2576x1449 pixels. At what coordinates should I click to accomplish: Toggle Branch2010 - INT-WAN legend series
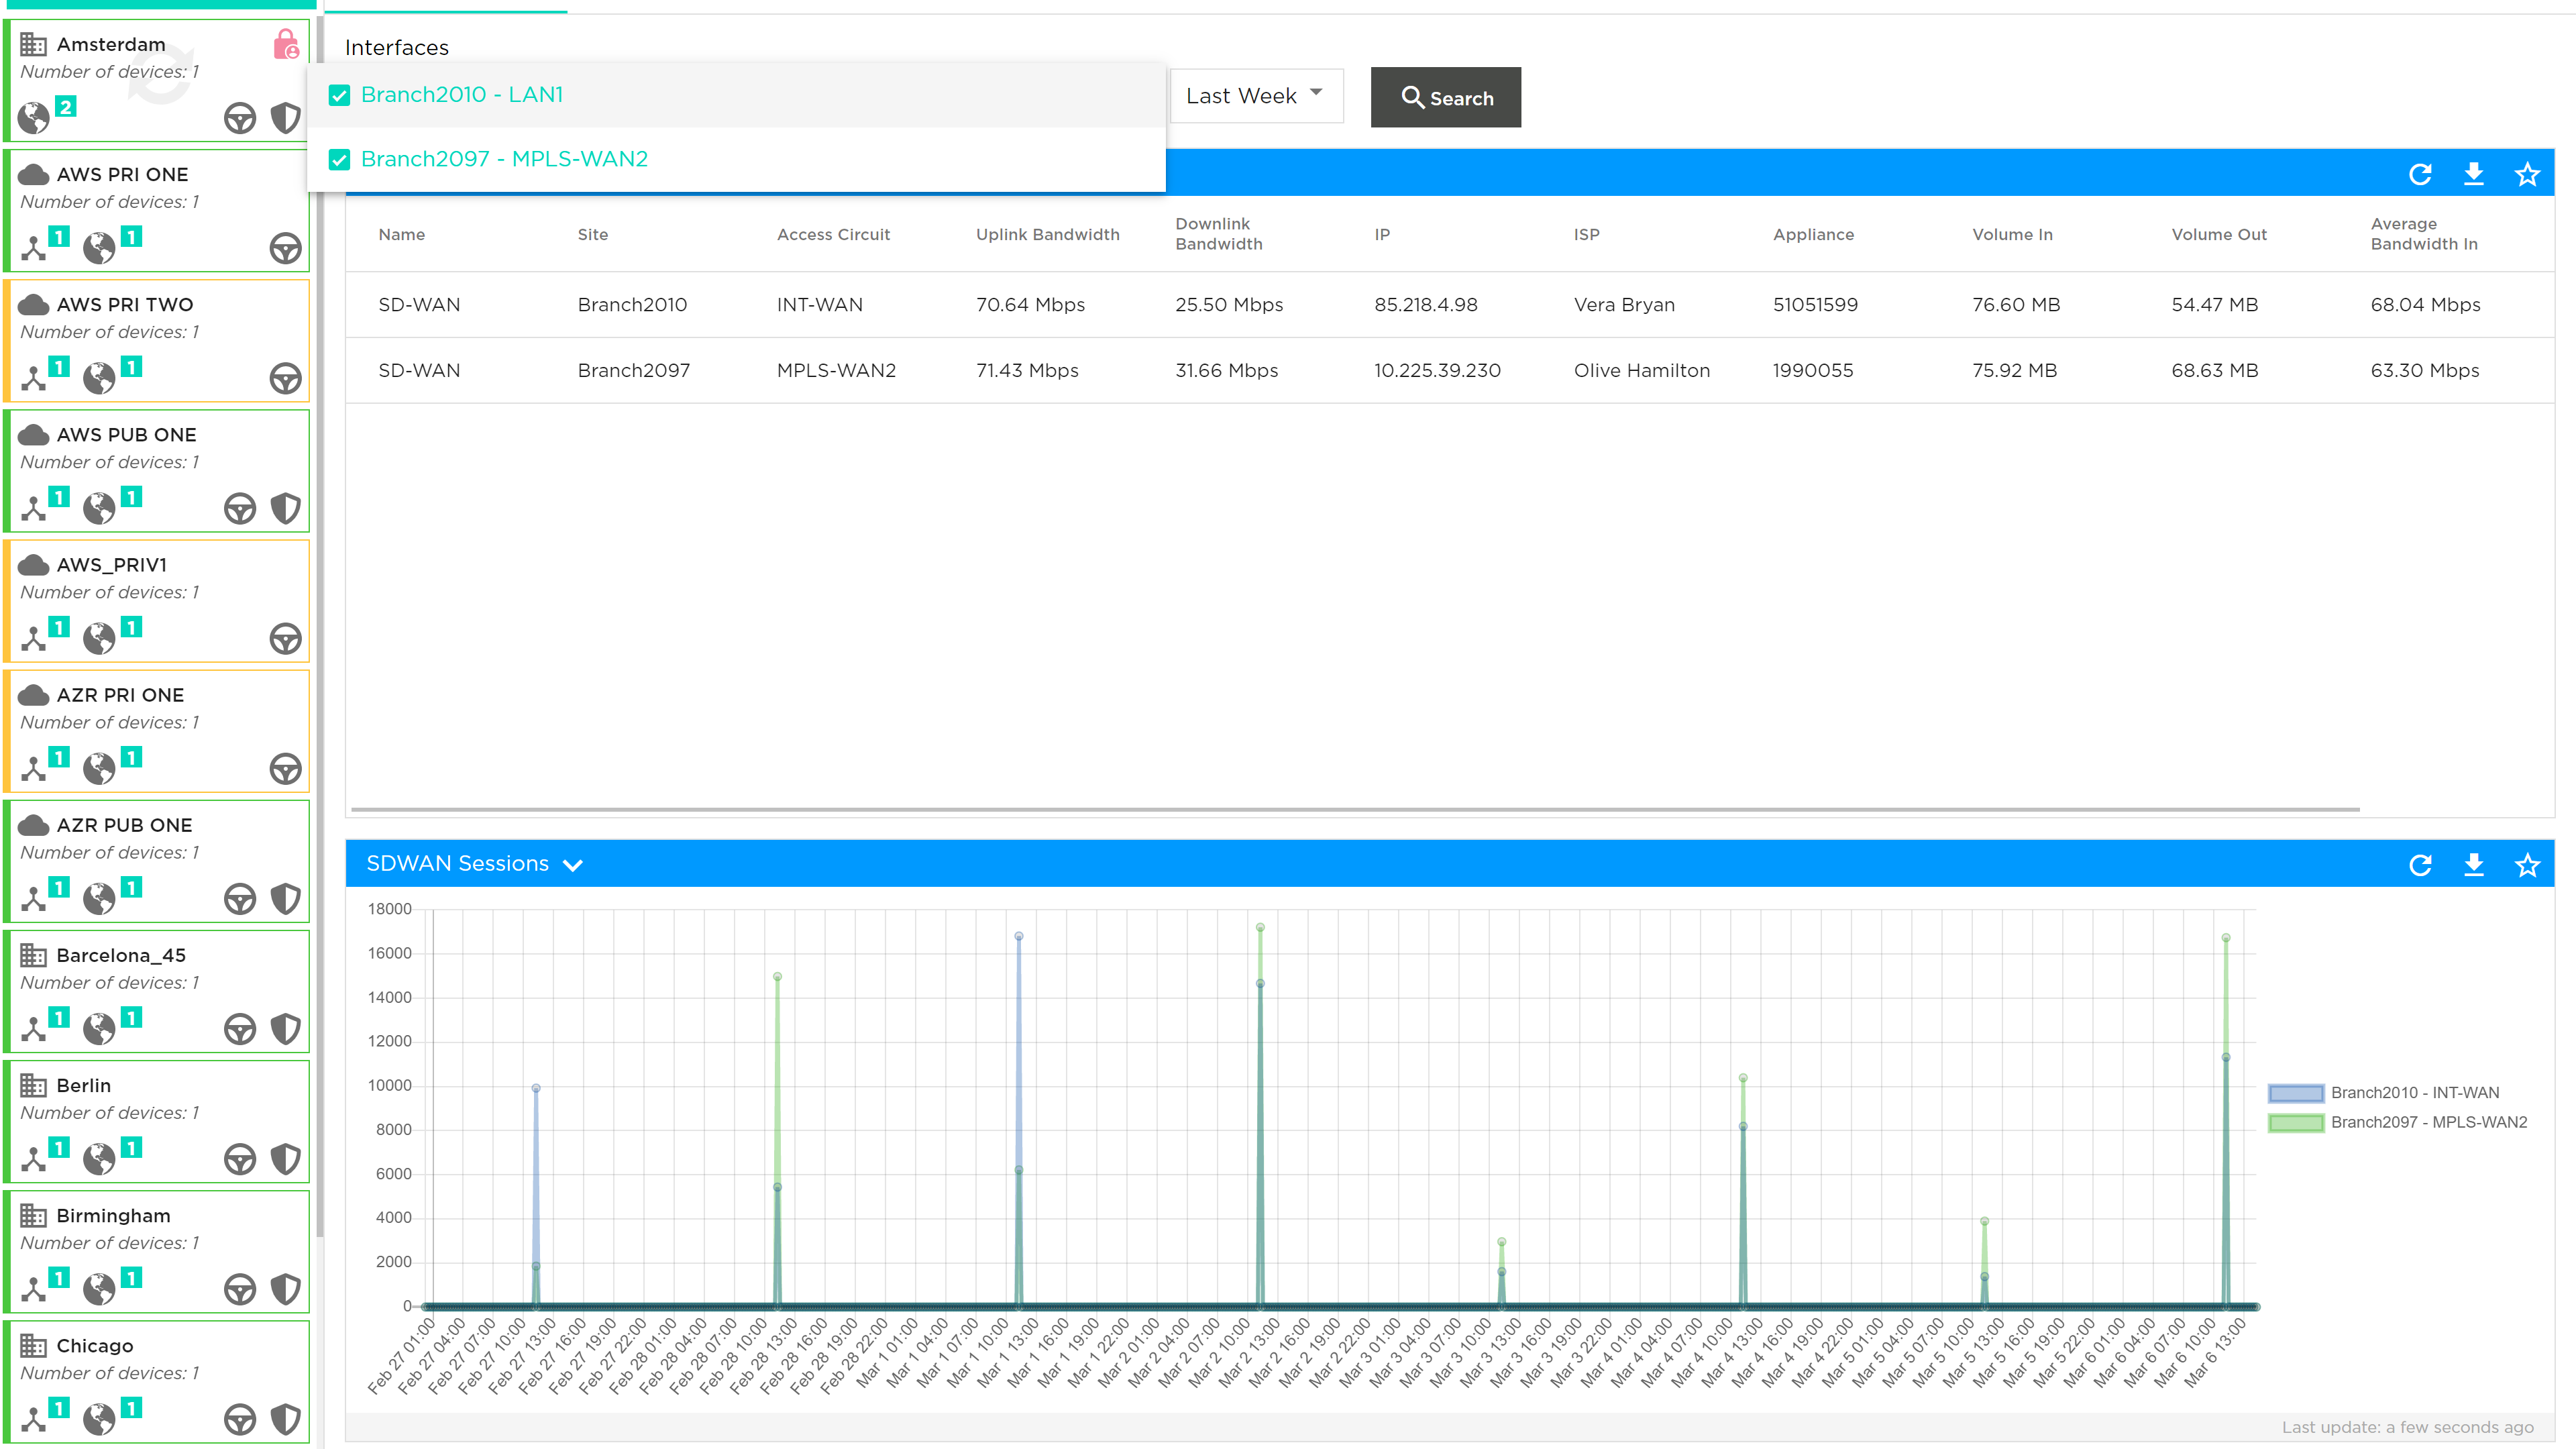tap(2384, 1092)
